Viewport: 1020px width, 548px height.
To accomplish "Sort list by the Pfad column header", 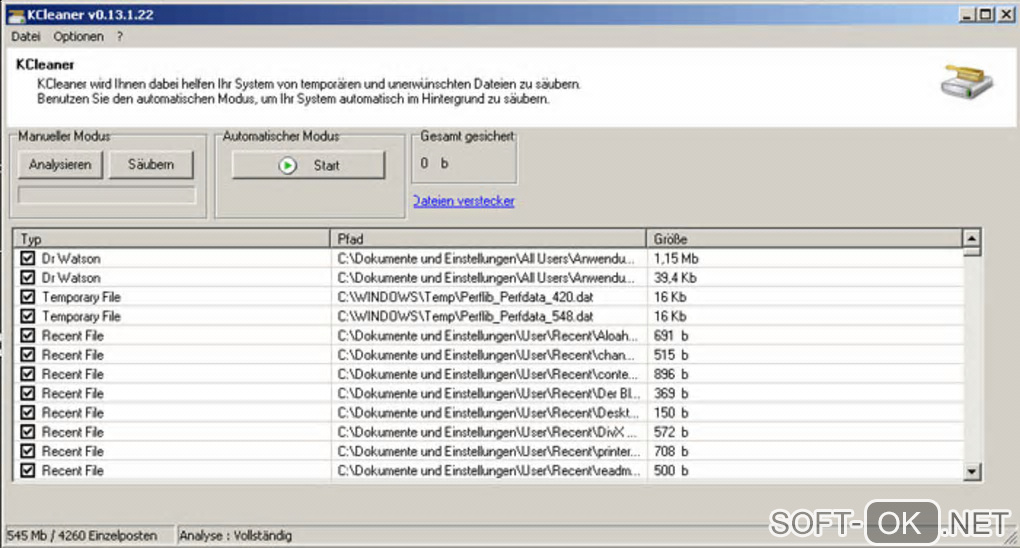I will click(x=488, y=239).
